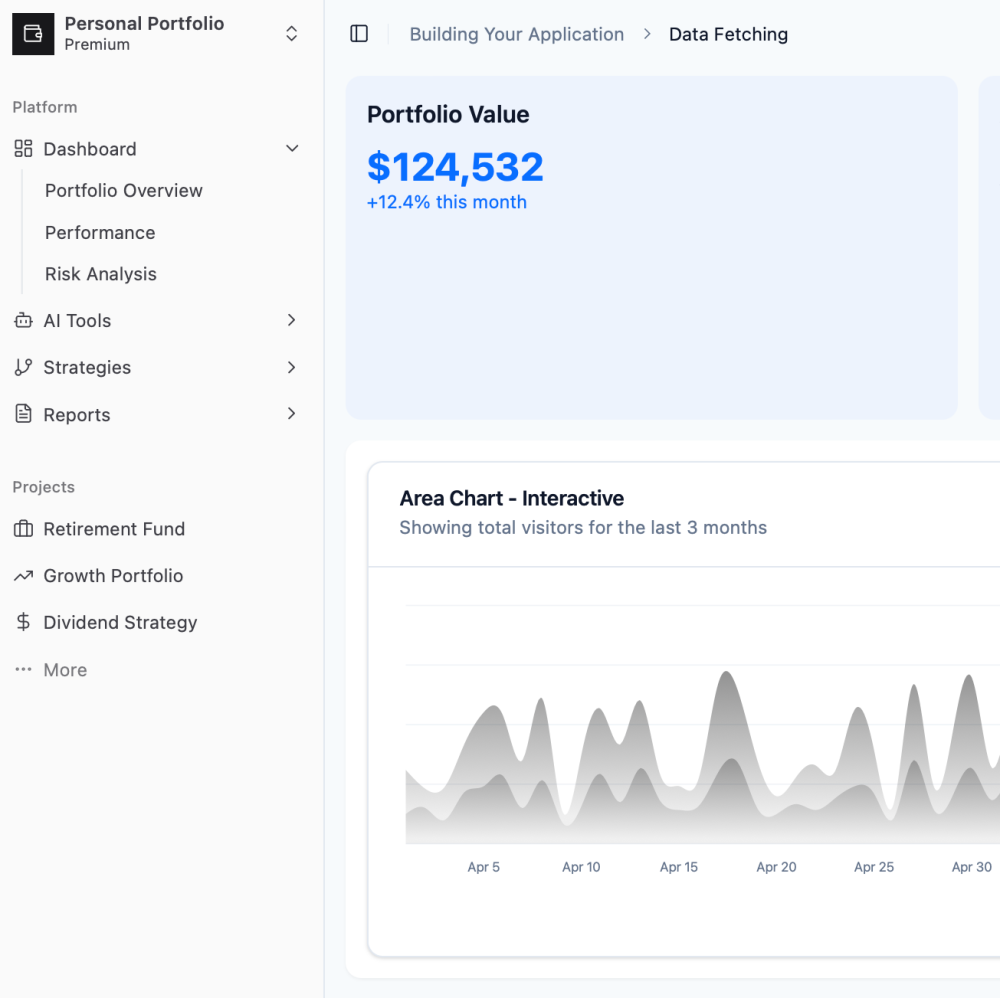1000x998 pixels.
Task: Go to Risk Analysis page
Action: (x=101, y=275)
